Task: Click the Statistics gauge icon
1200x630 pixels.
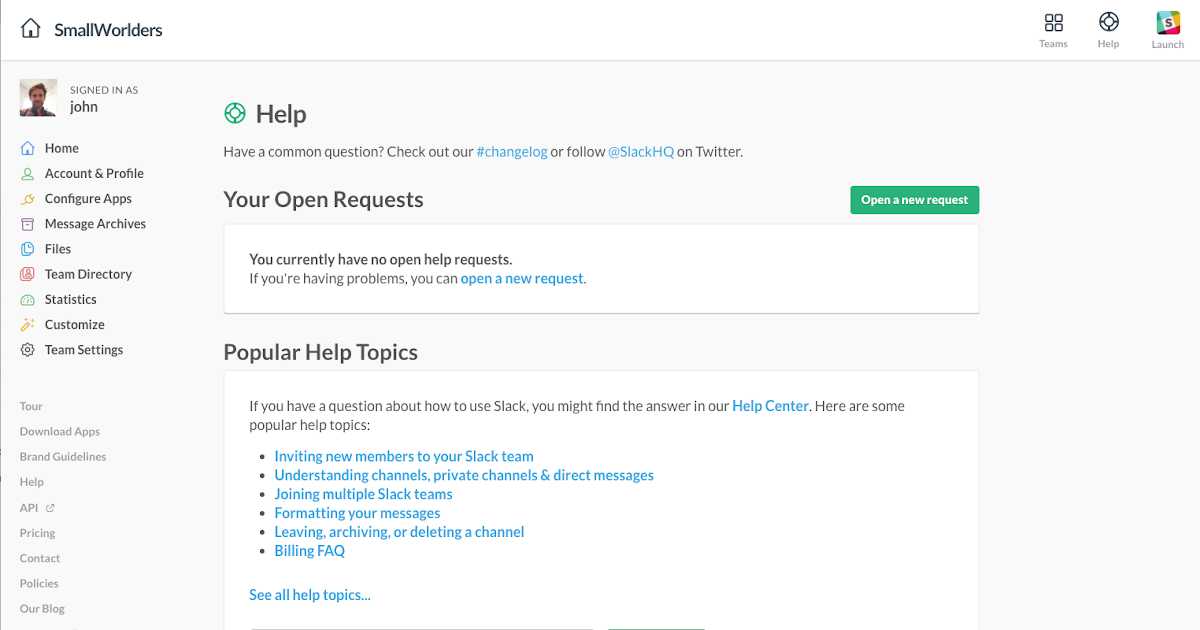Action: pos(28,299)
